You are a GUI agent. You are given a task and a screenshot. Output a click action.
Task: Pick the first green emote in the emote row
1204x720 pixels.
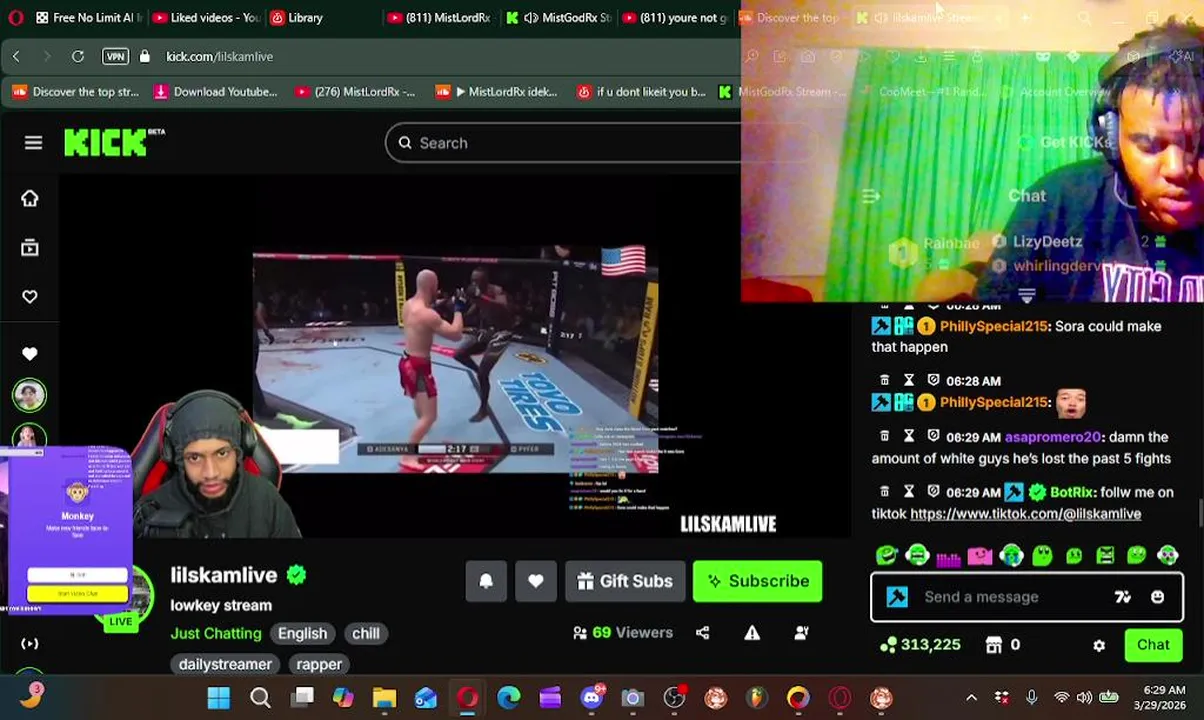tap(886, 555)
